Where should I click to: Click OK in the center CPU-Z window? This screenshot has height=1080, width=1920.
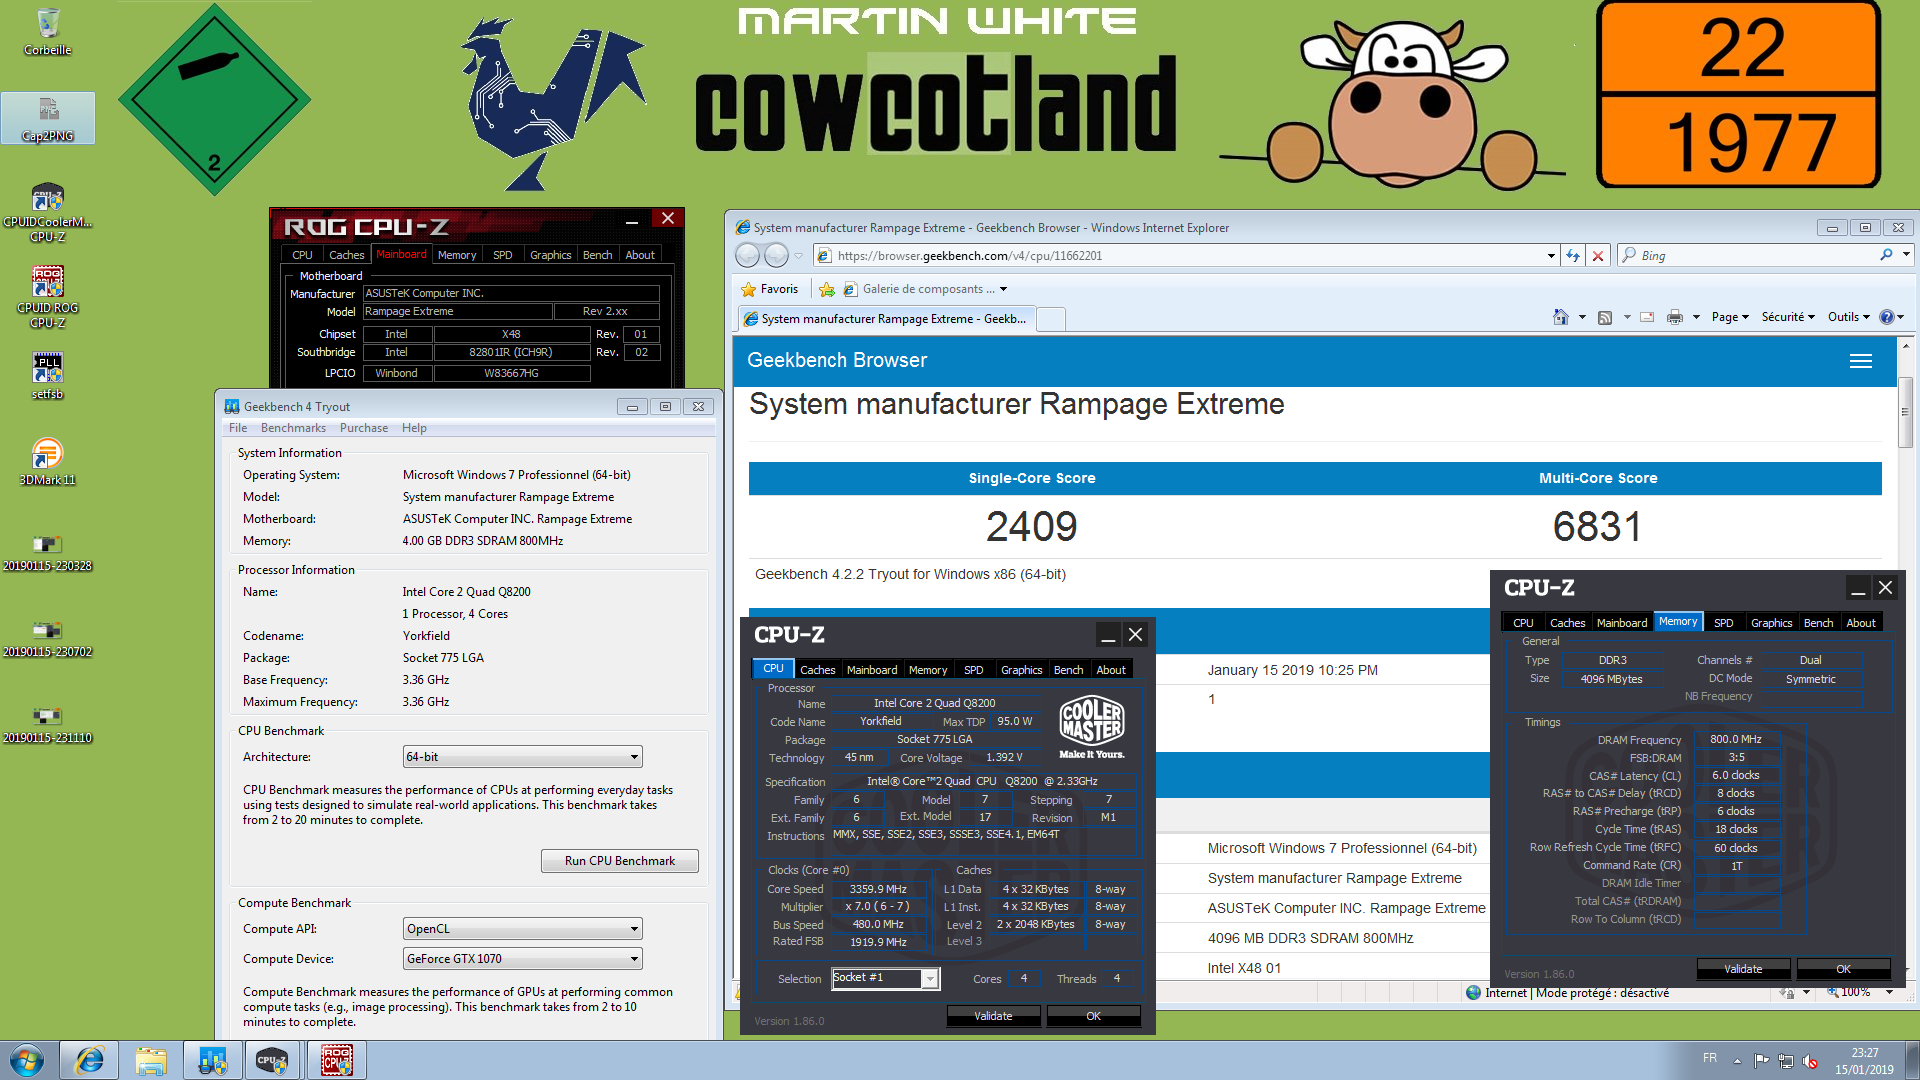[x=1093, y=1016]
